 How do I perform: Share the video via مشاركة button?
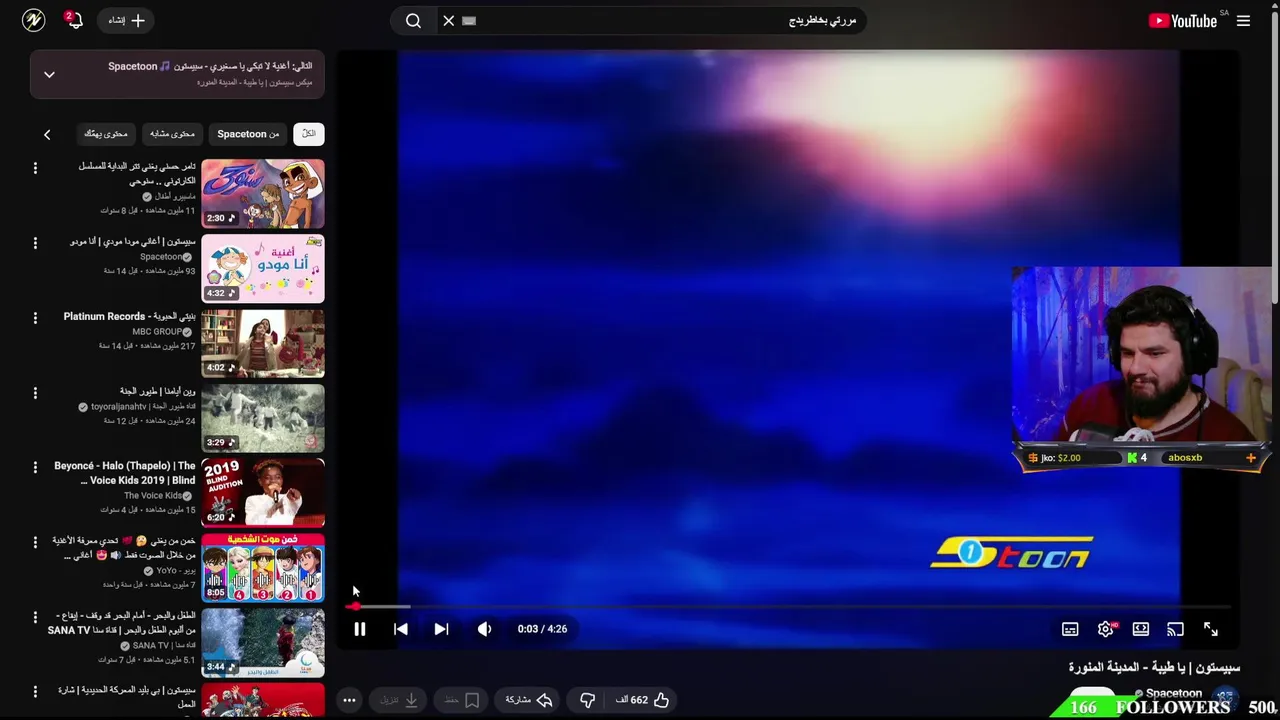(x=529, y=700)
